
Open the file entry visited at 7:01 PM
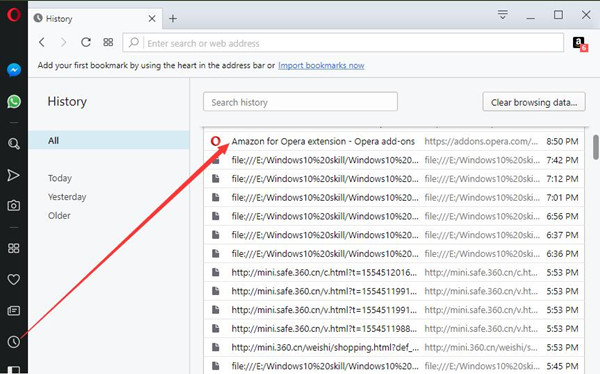[x=394, y=198]
